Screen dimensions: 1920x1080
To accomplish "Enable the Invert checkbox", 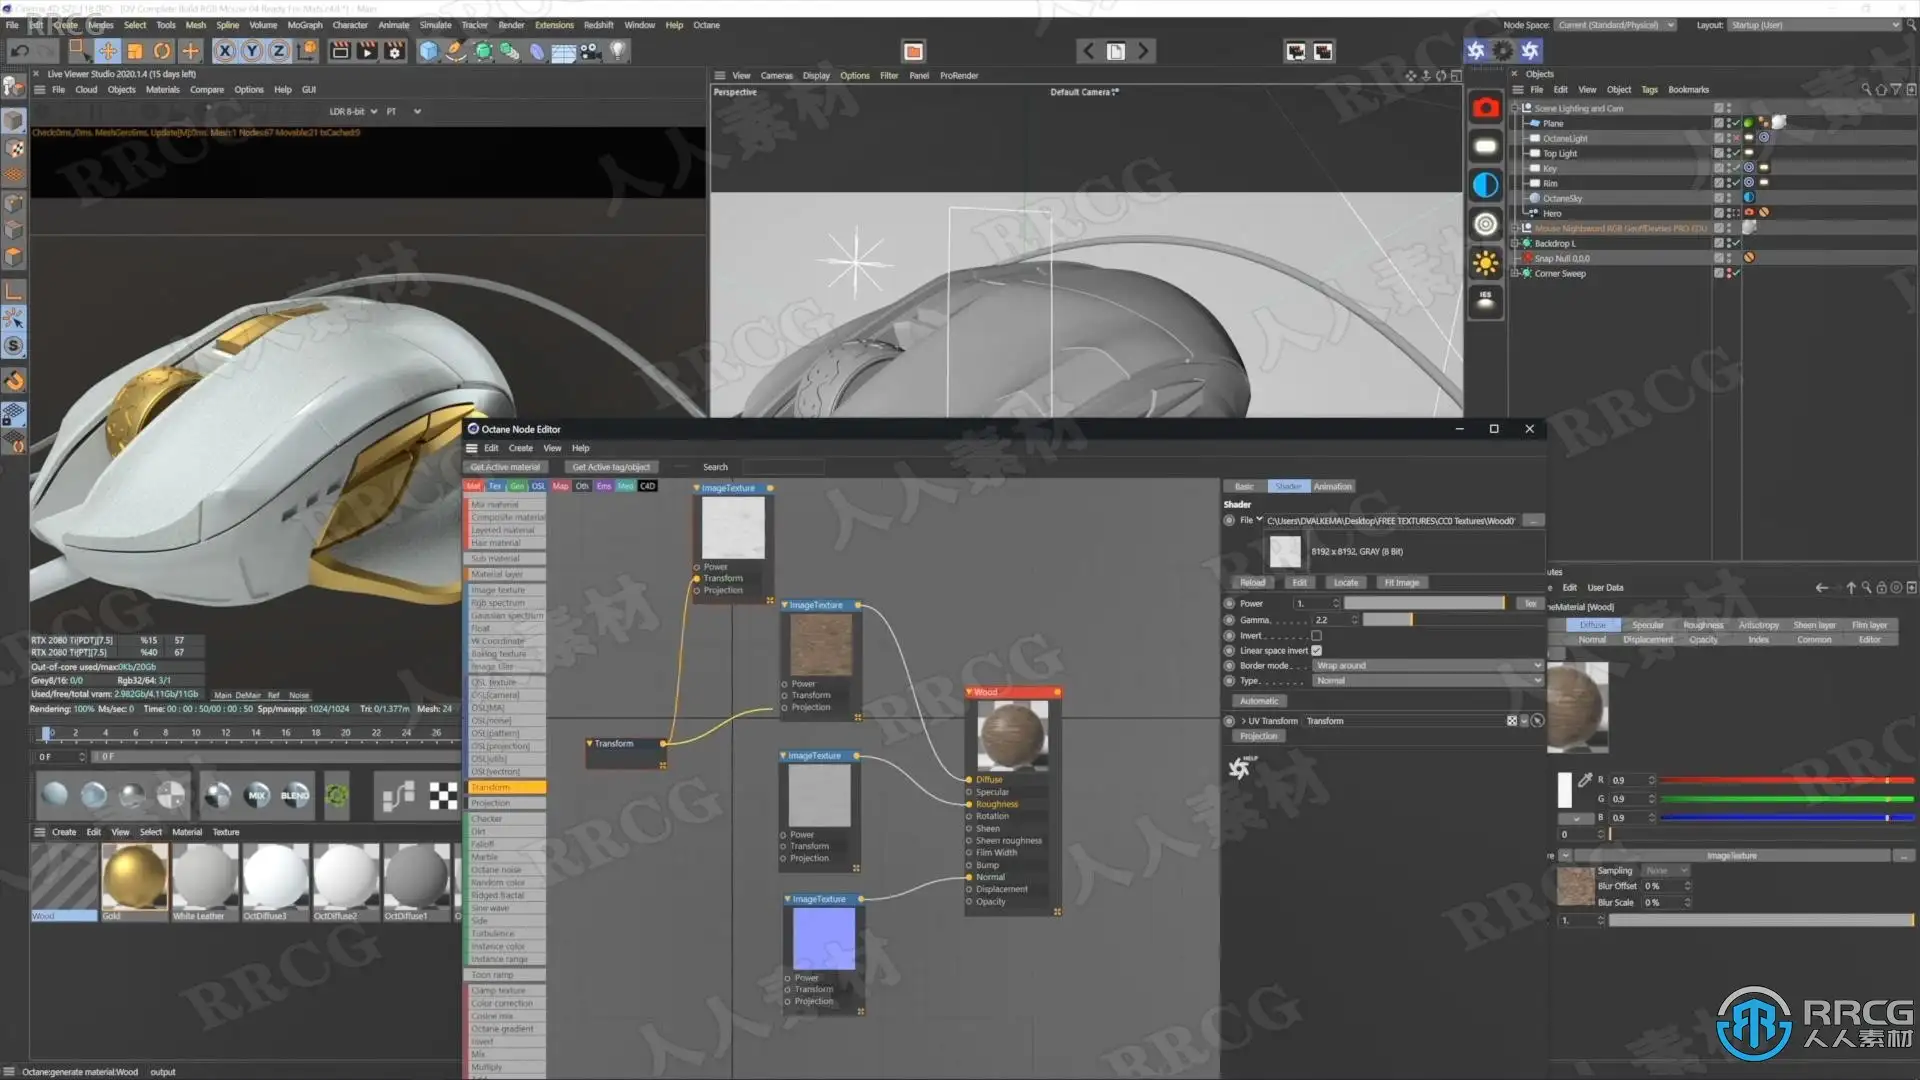I will click(x=1316, y=636).
